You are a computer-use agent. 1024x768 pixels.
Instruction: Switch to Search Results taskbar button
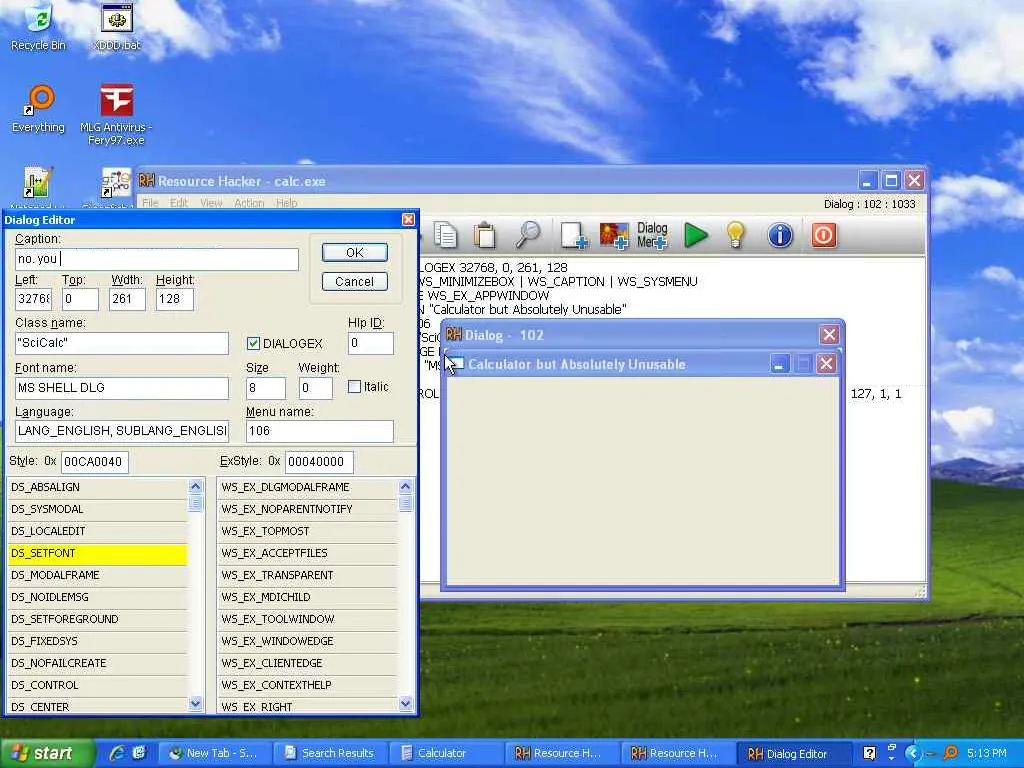pyautogui.click(x=332, y=753)
